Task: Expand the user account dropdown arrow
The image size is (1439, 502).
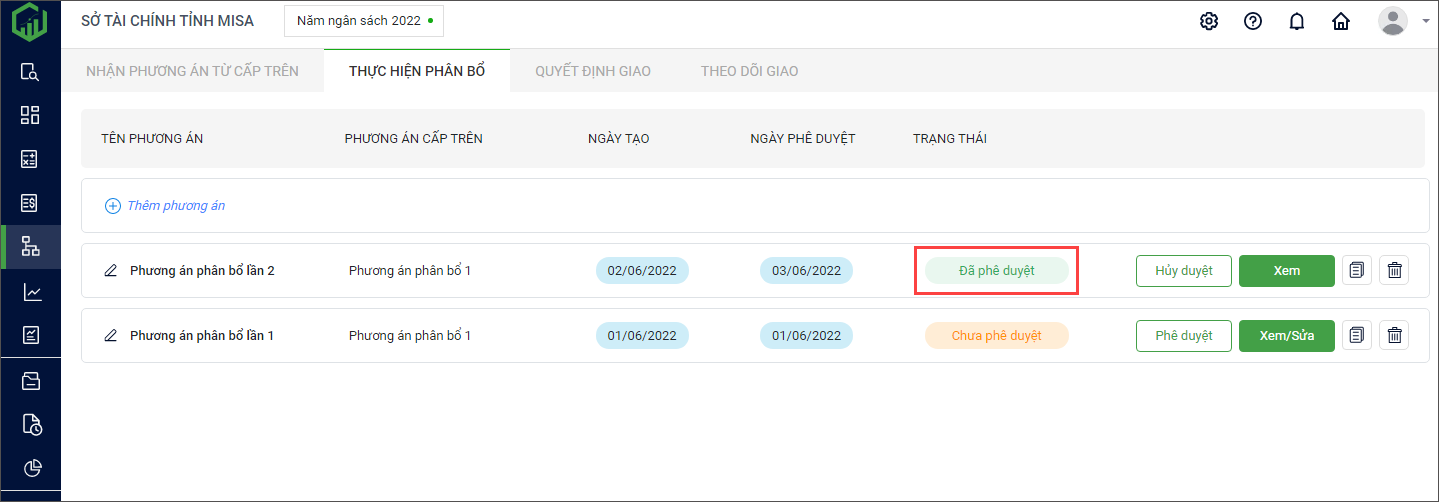Action: point(1425,21)
